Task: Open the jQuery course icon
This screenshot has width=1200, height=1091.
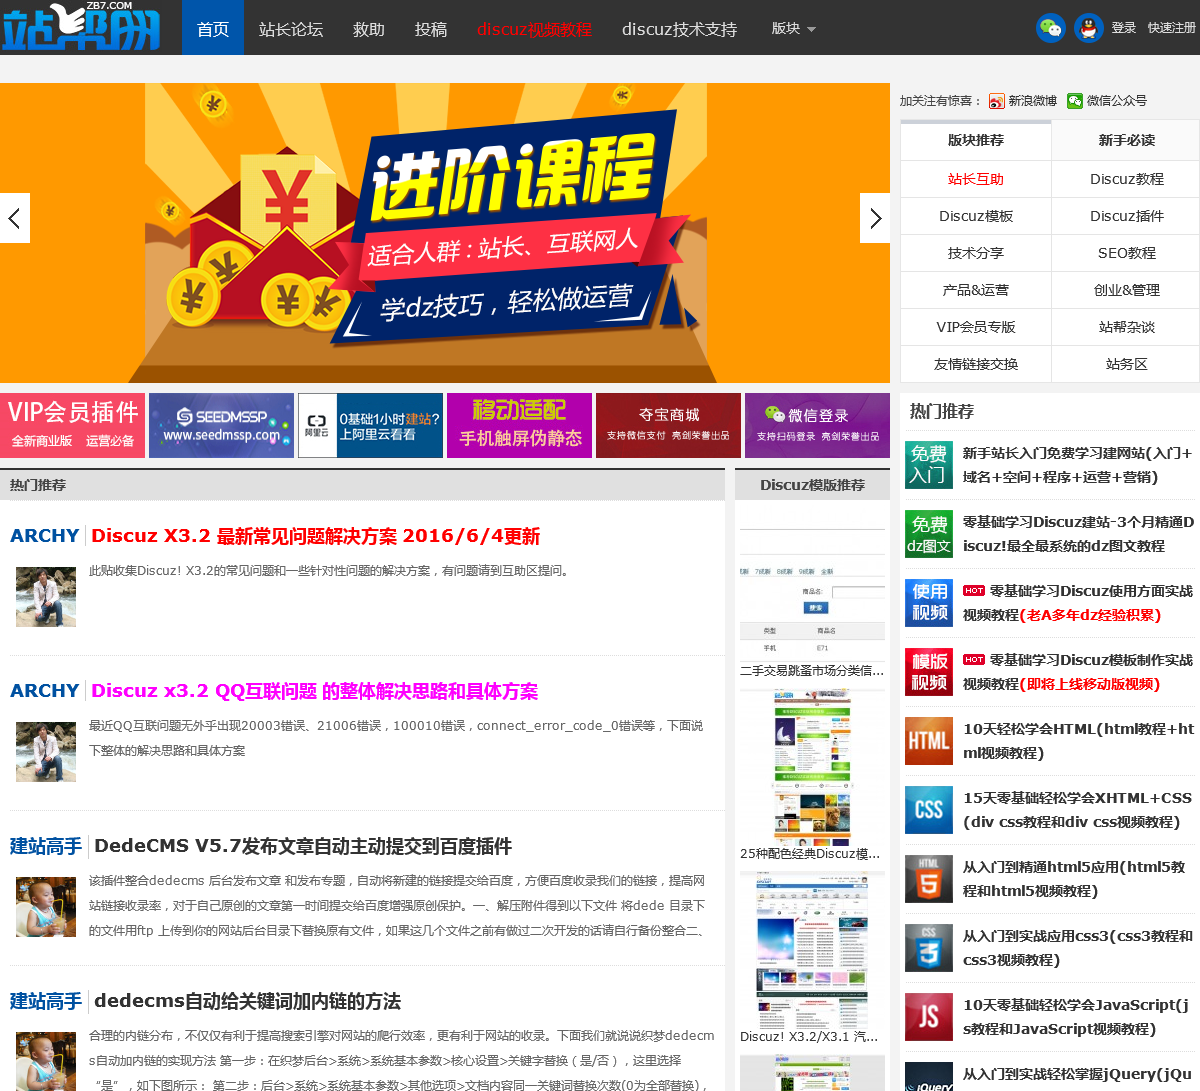Action: click(x=928, y=1077)
